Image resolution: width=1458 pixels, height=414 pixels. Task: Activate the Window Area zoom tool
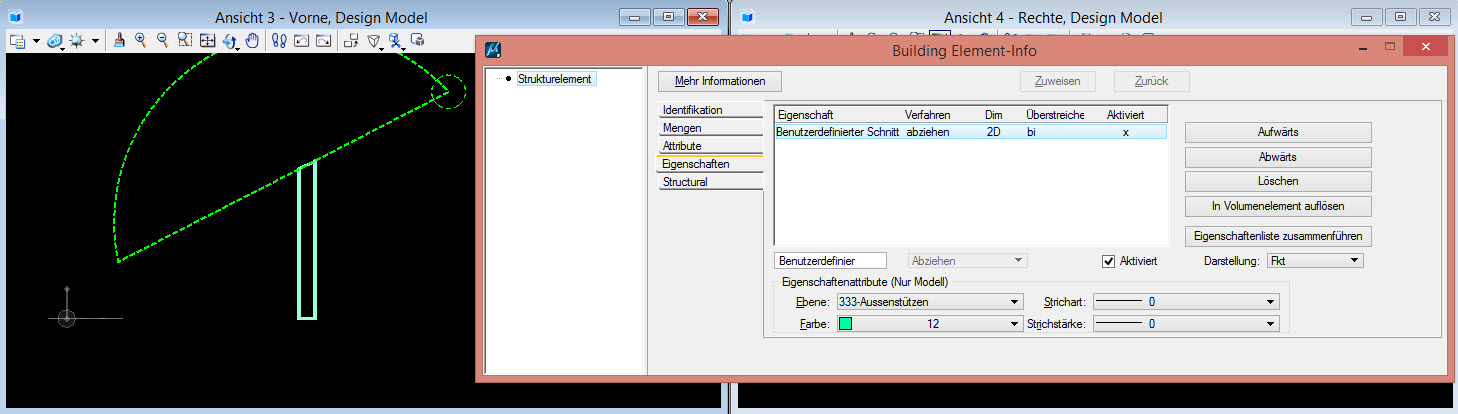pyautogui.click(x=185, y=41)
